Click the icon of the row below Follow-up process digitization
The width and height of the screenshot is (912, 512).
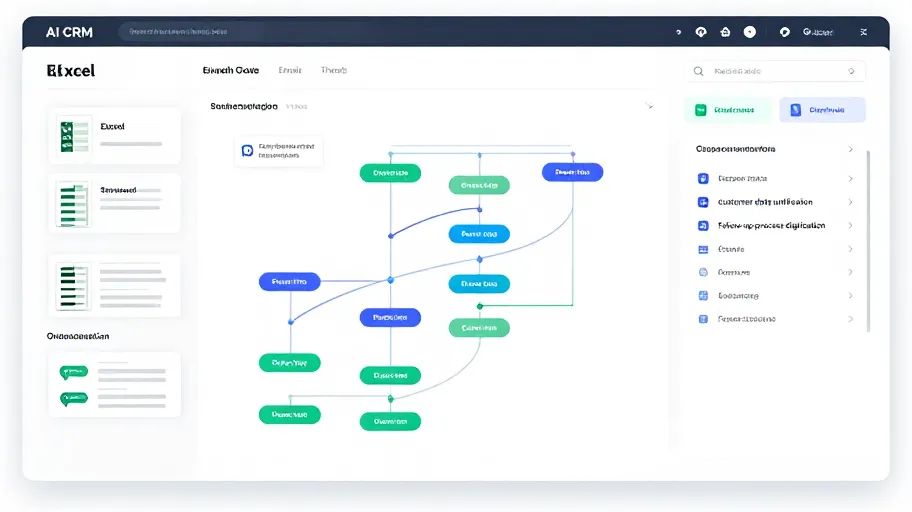[x=703, y=249]
